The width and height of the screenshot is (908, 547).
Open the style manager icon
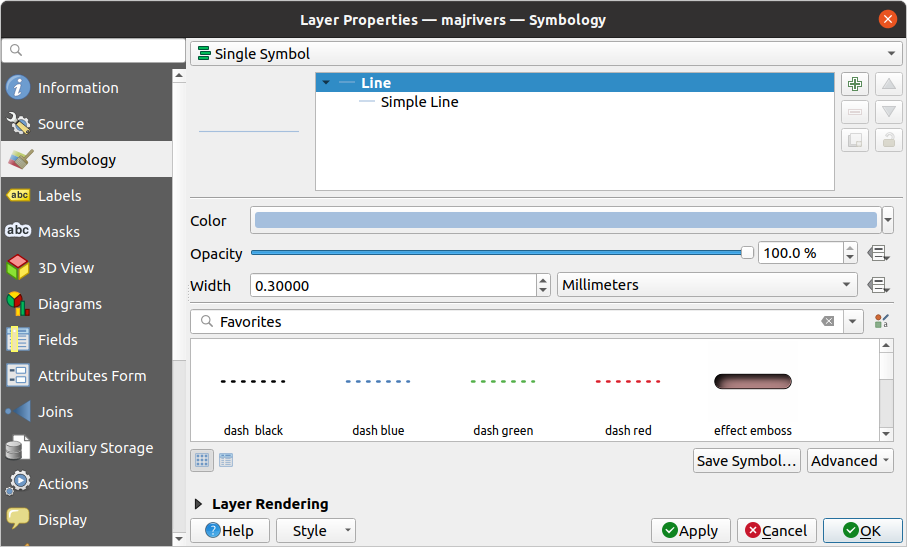tap(881, 321)
